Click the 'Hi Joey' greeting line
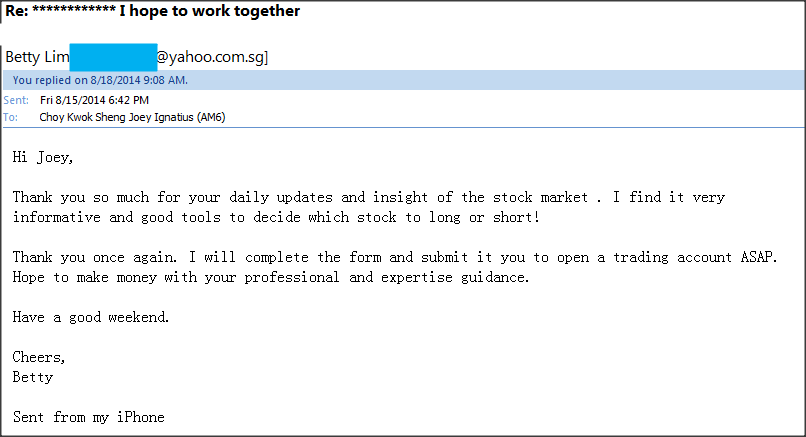Viewport: 806px width, 437px height. (43, 157)
